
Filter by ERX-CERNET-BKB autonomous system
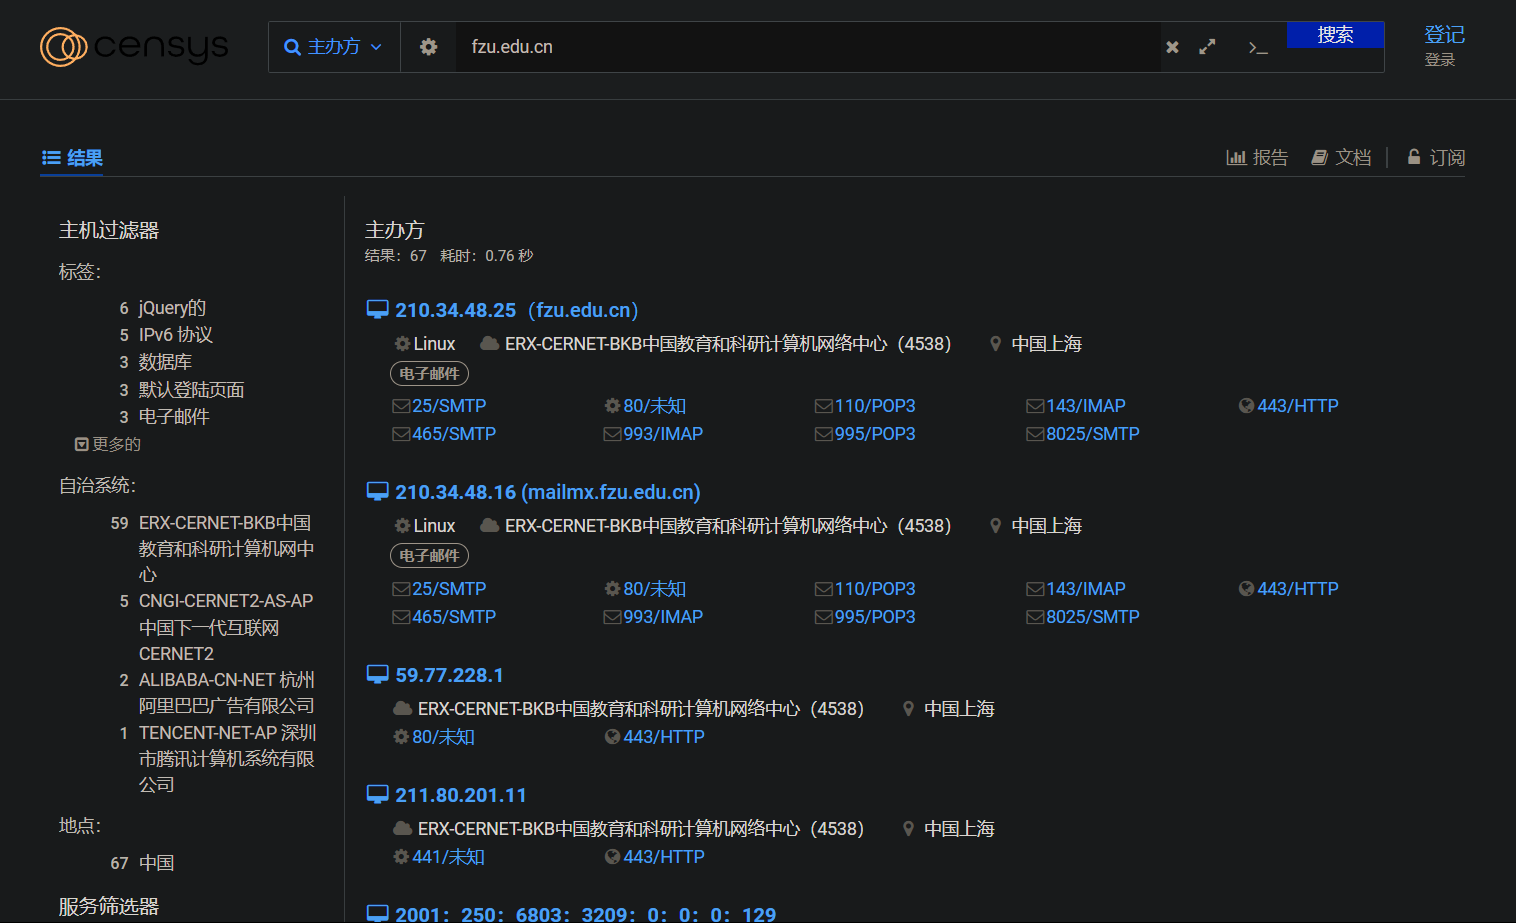226,548
